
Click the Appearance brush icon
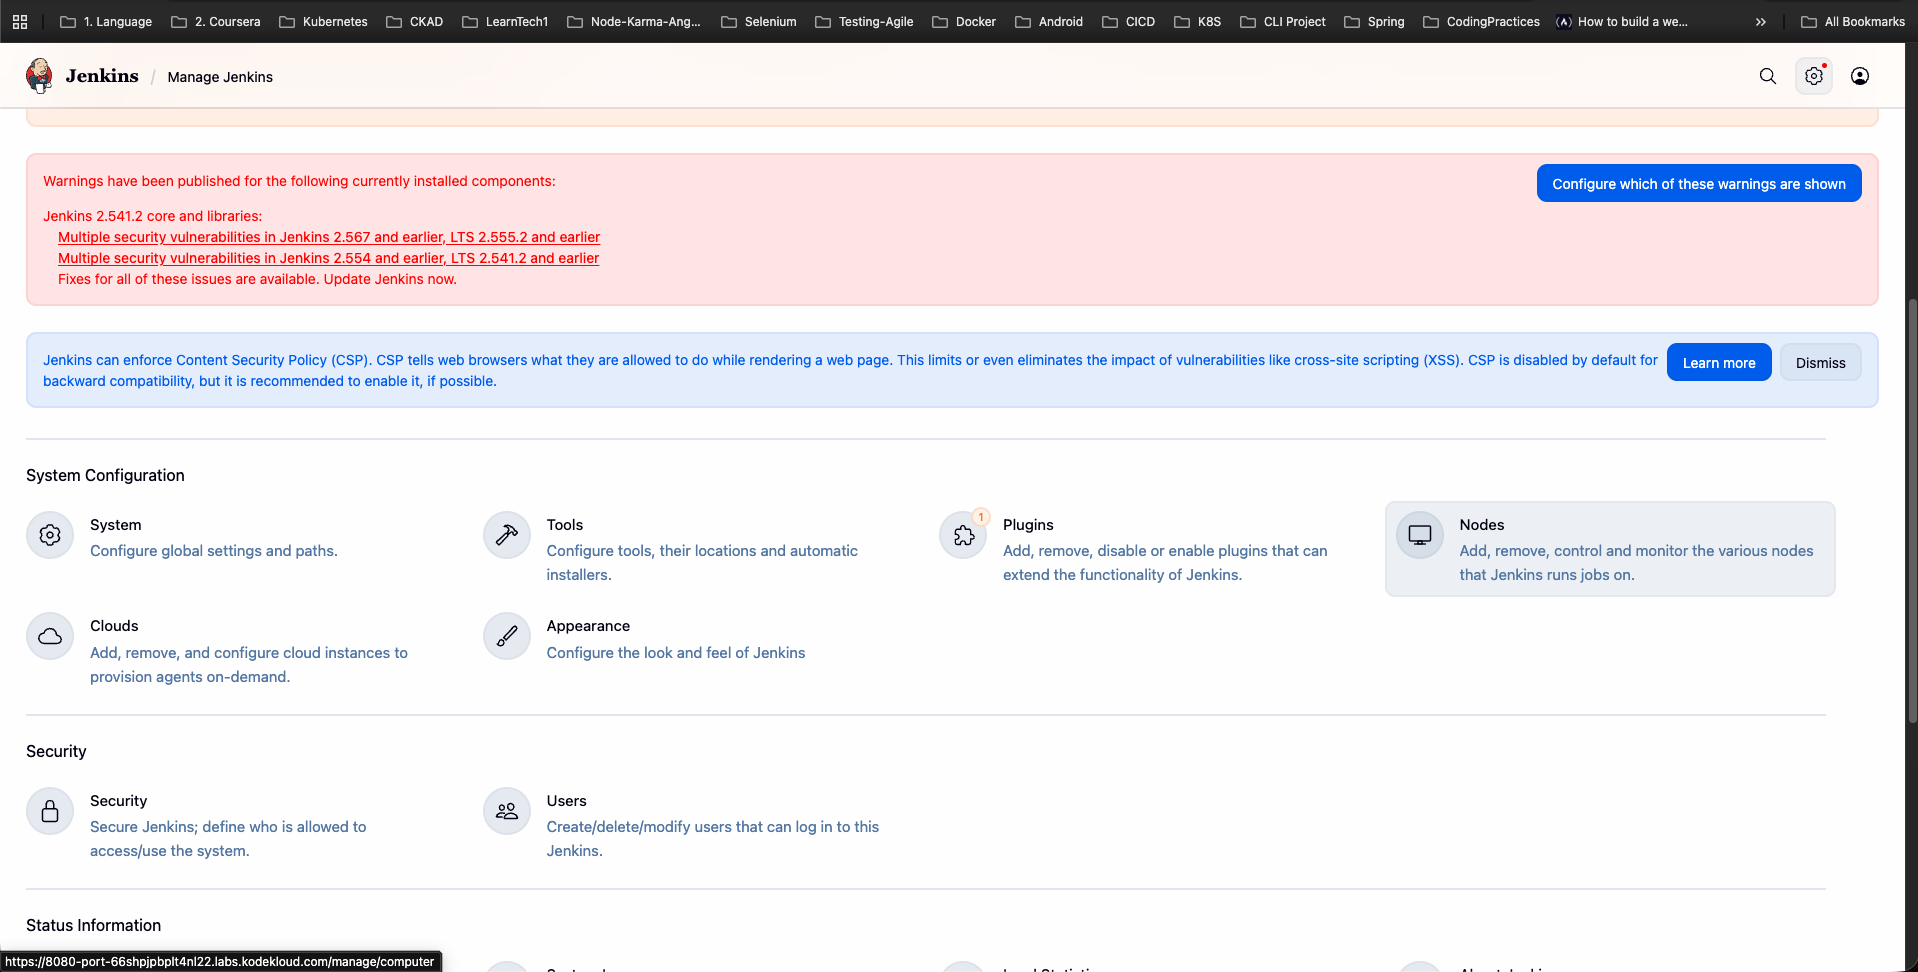(507, 636)
